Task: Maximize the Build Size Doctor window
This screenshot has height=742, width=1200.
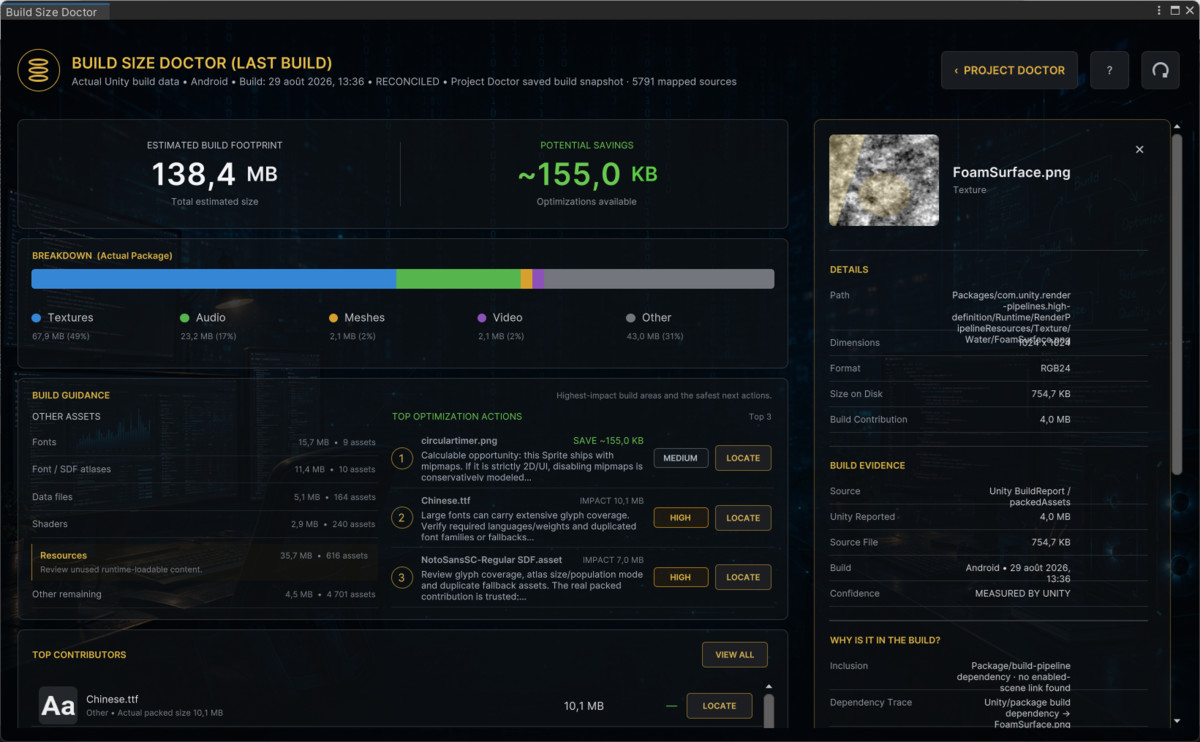Action: click(1174, 10)
